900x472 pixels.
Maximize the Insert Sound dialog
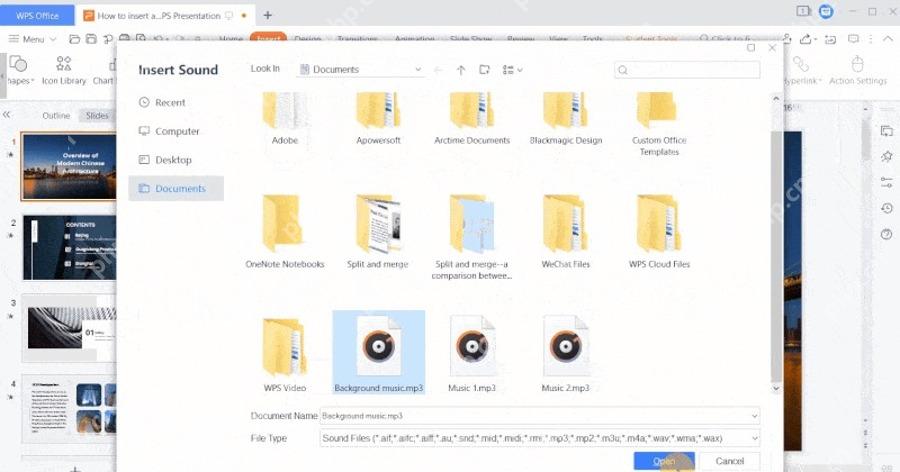751,48
